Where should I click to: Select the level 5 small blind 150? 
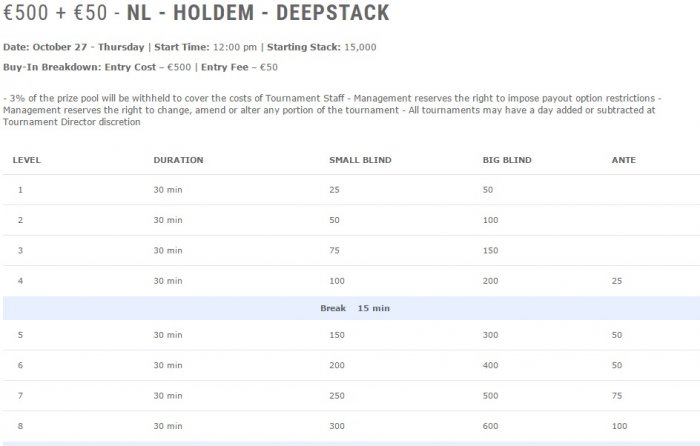pyautogui.click(x=337, y=335)
